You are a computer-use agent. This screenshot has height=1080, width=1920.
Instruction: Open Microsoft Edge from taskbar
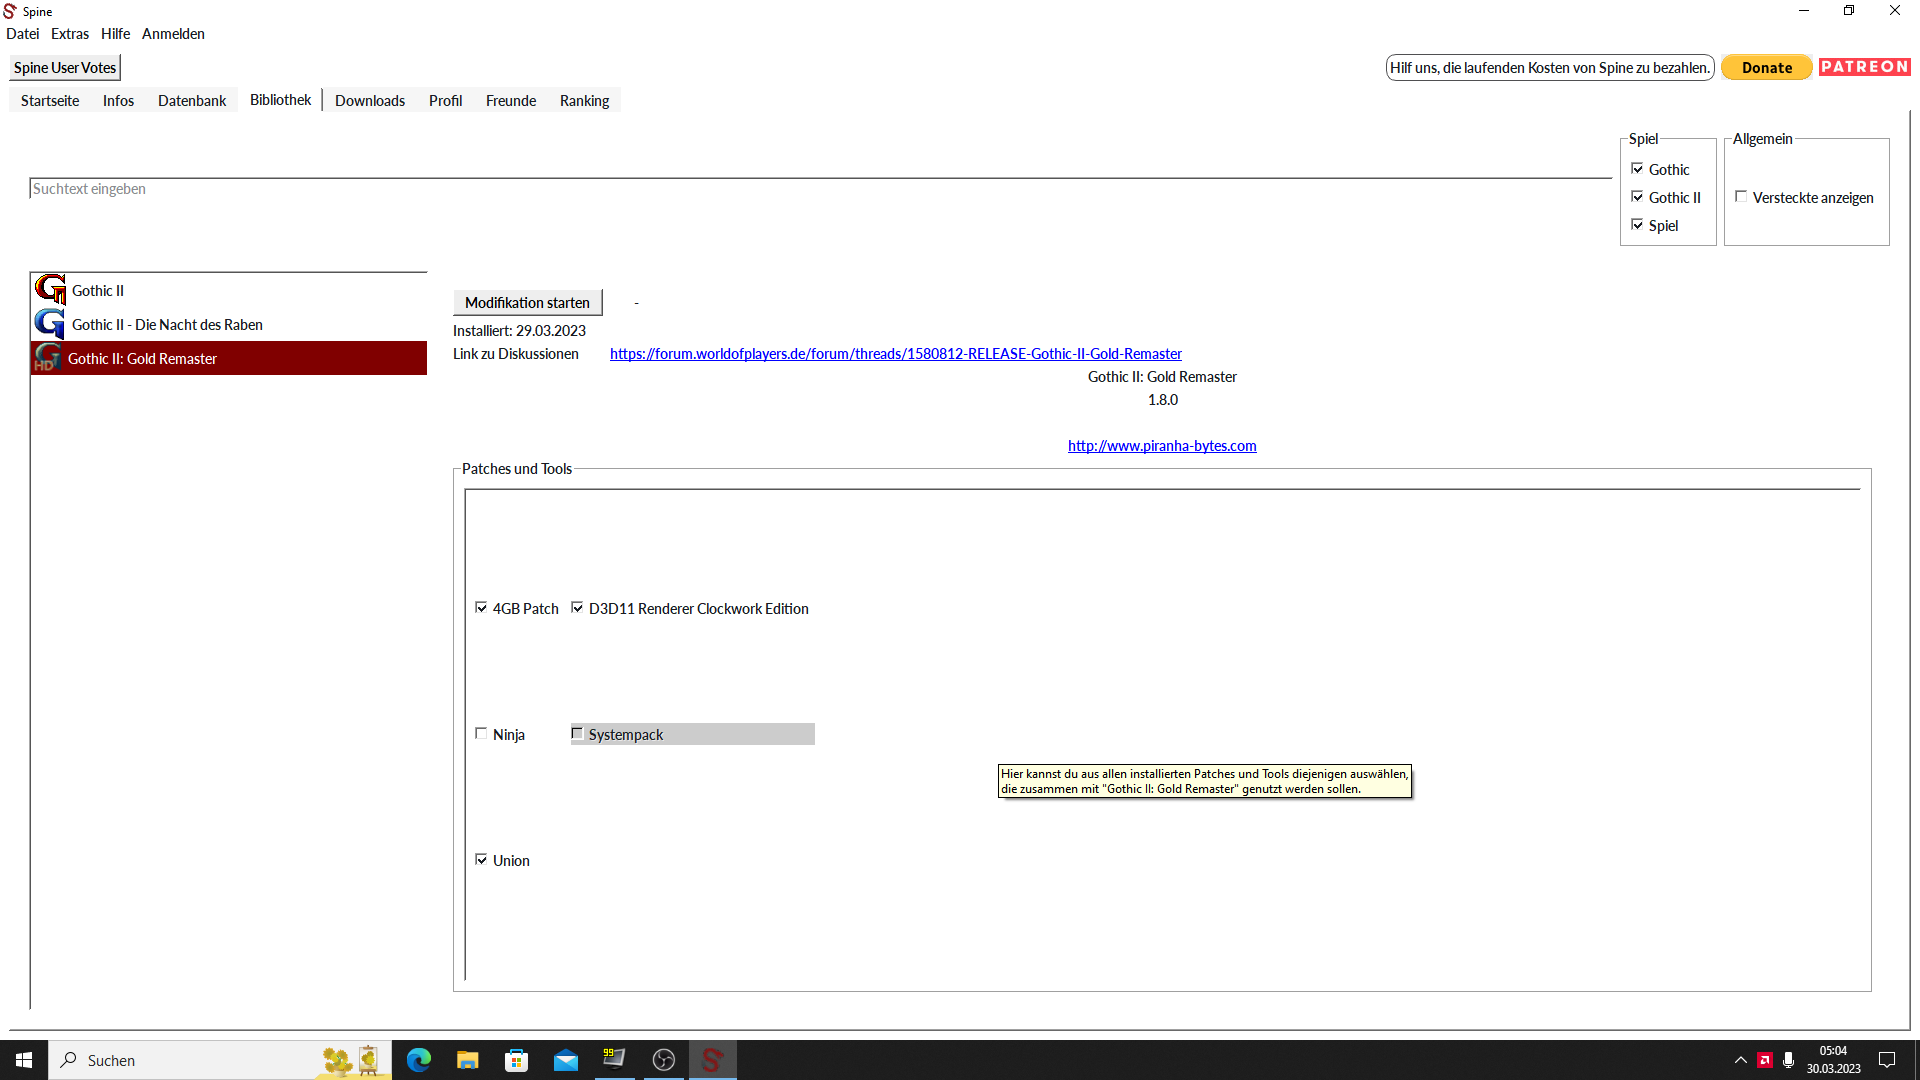click(419, 1060)
